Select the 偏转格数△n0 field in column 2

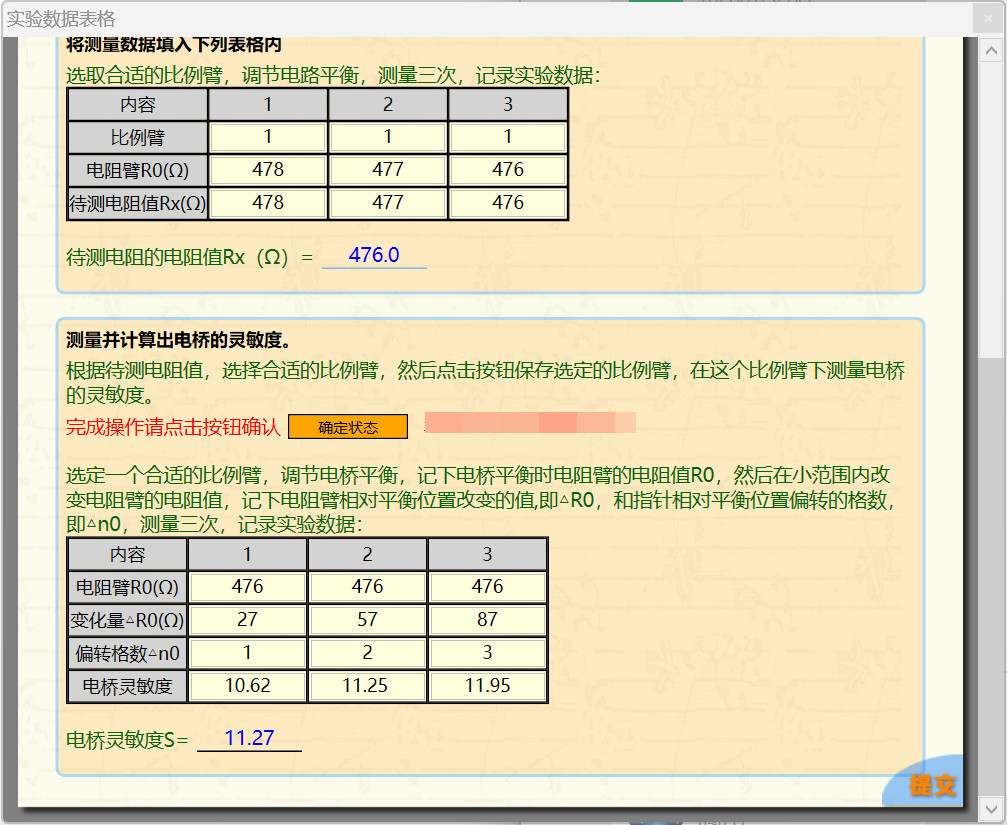(x=367, y=653)
